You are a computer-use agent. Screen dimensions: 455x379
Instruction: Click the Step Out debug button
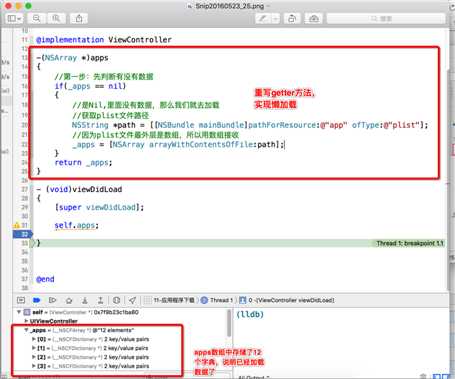(x=100, y=300)
